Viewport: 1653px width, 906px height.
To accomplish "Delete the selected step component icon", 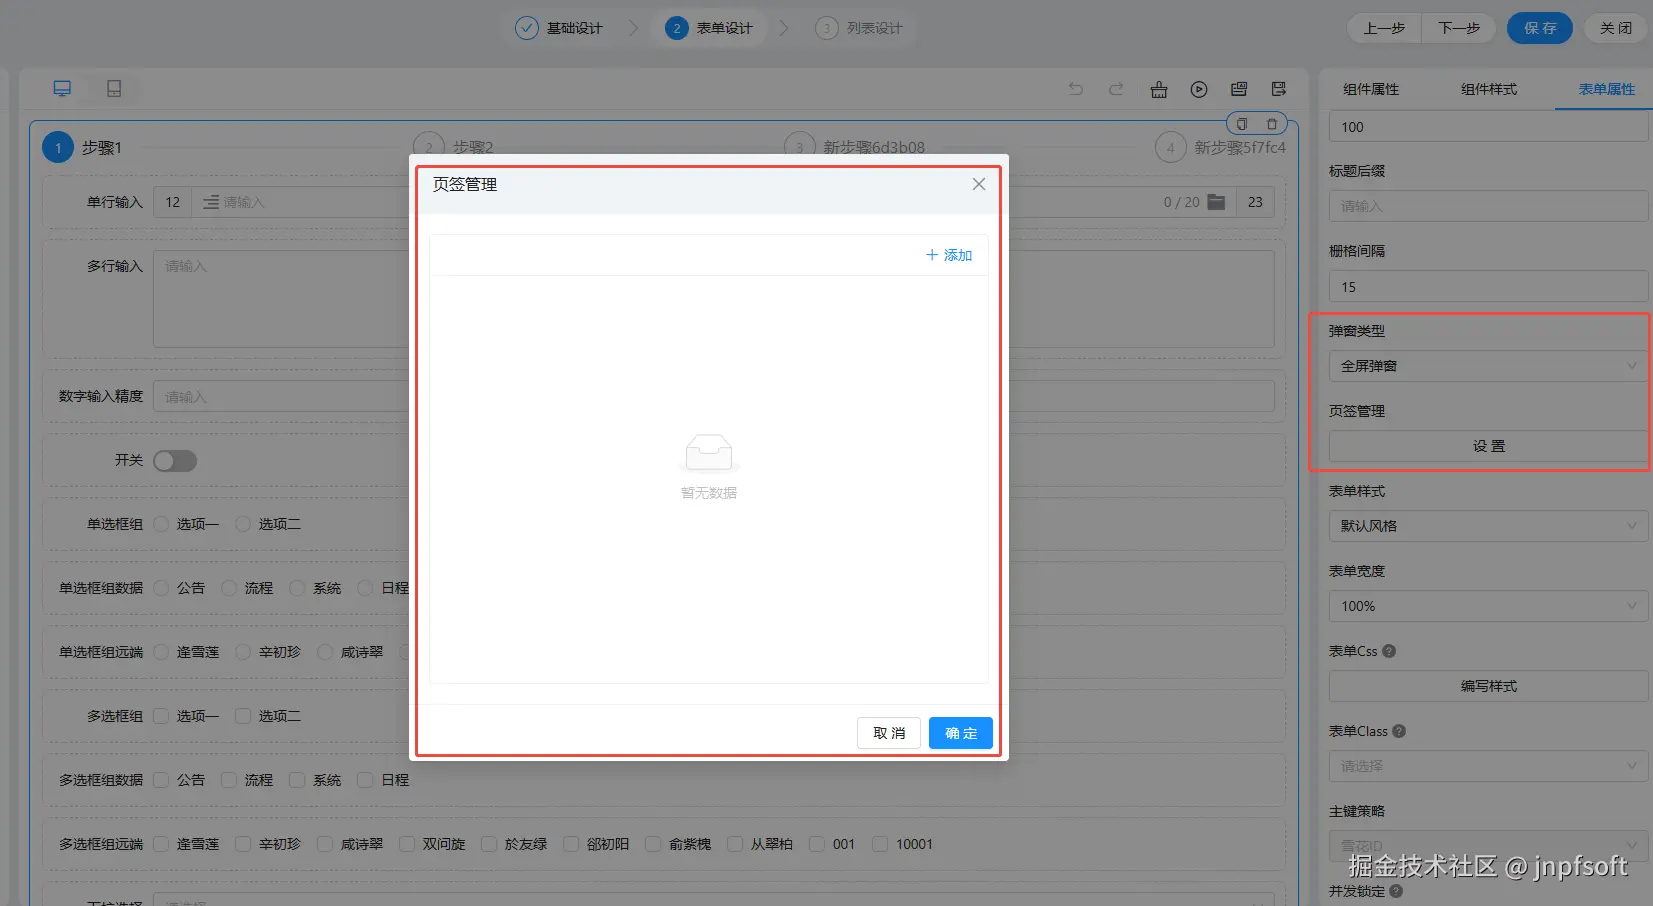I will pos(1272,124).
